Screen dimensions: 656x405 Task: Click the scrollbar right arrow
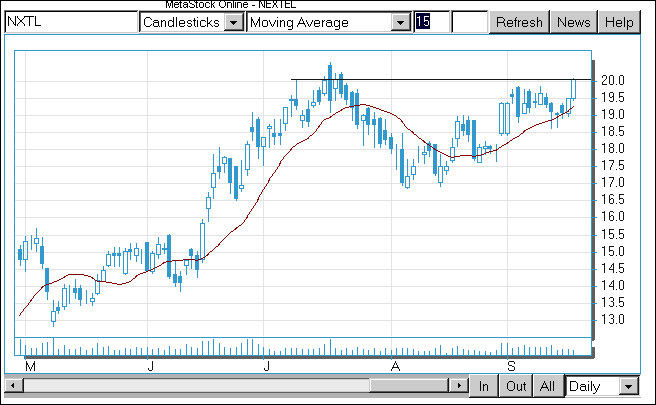(459, 385)
